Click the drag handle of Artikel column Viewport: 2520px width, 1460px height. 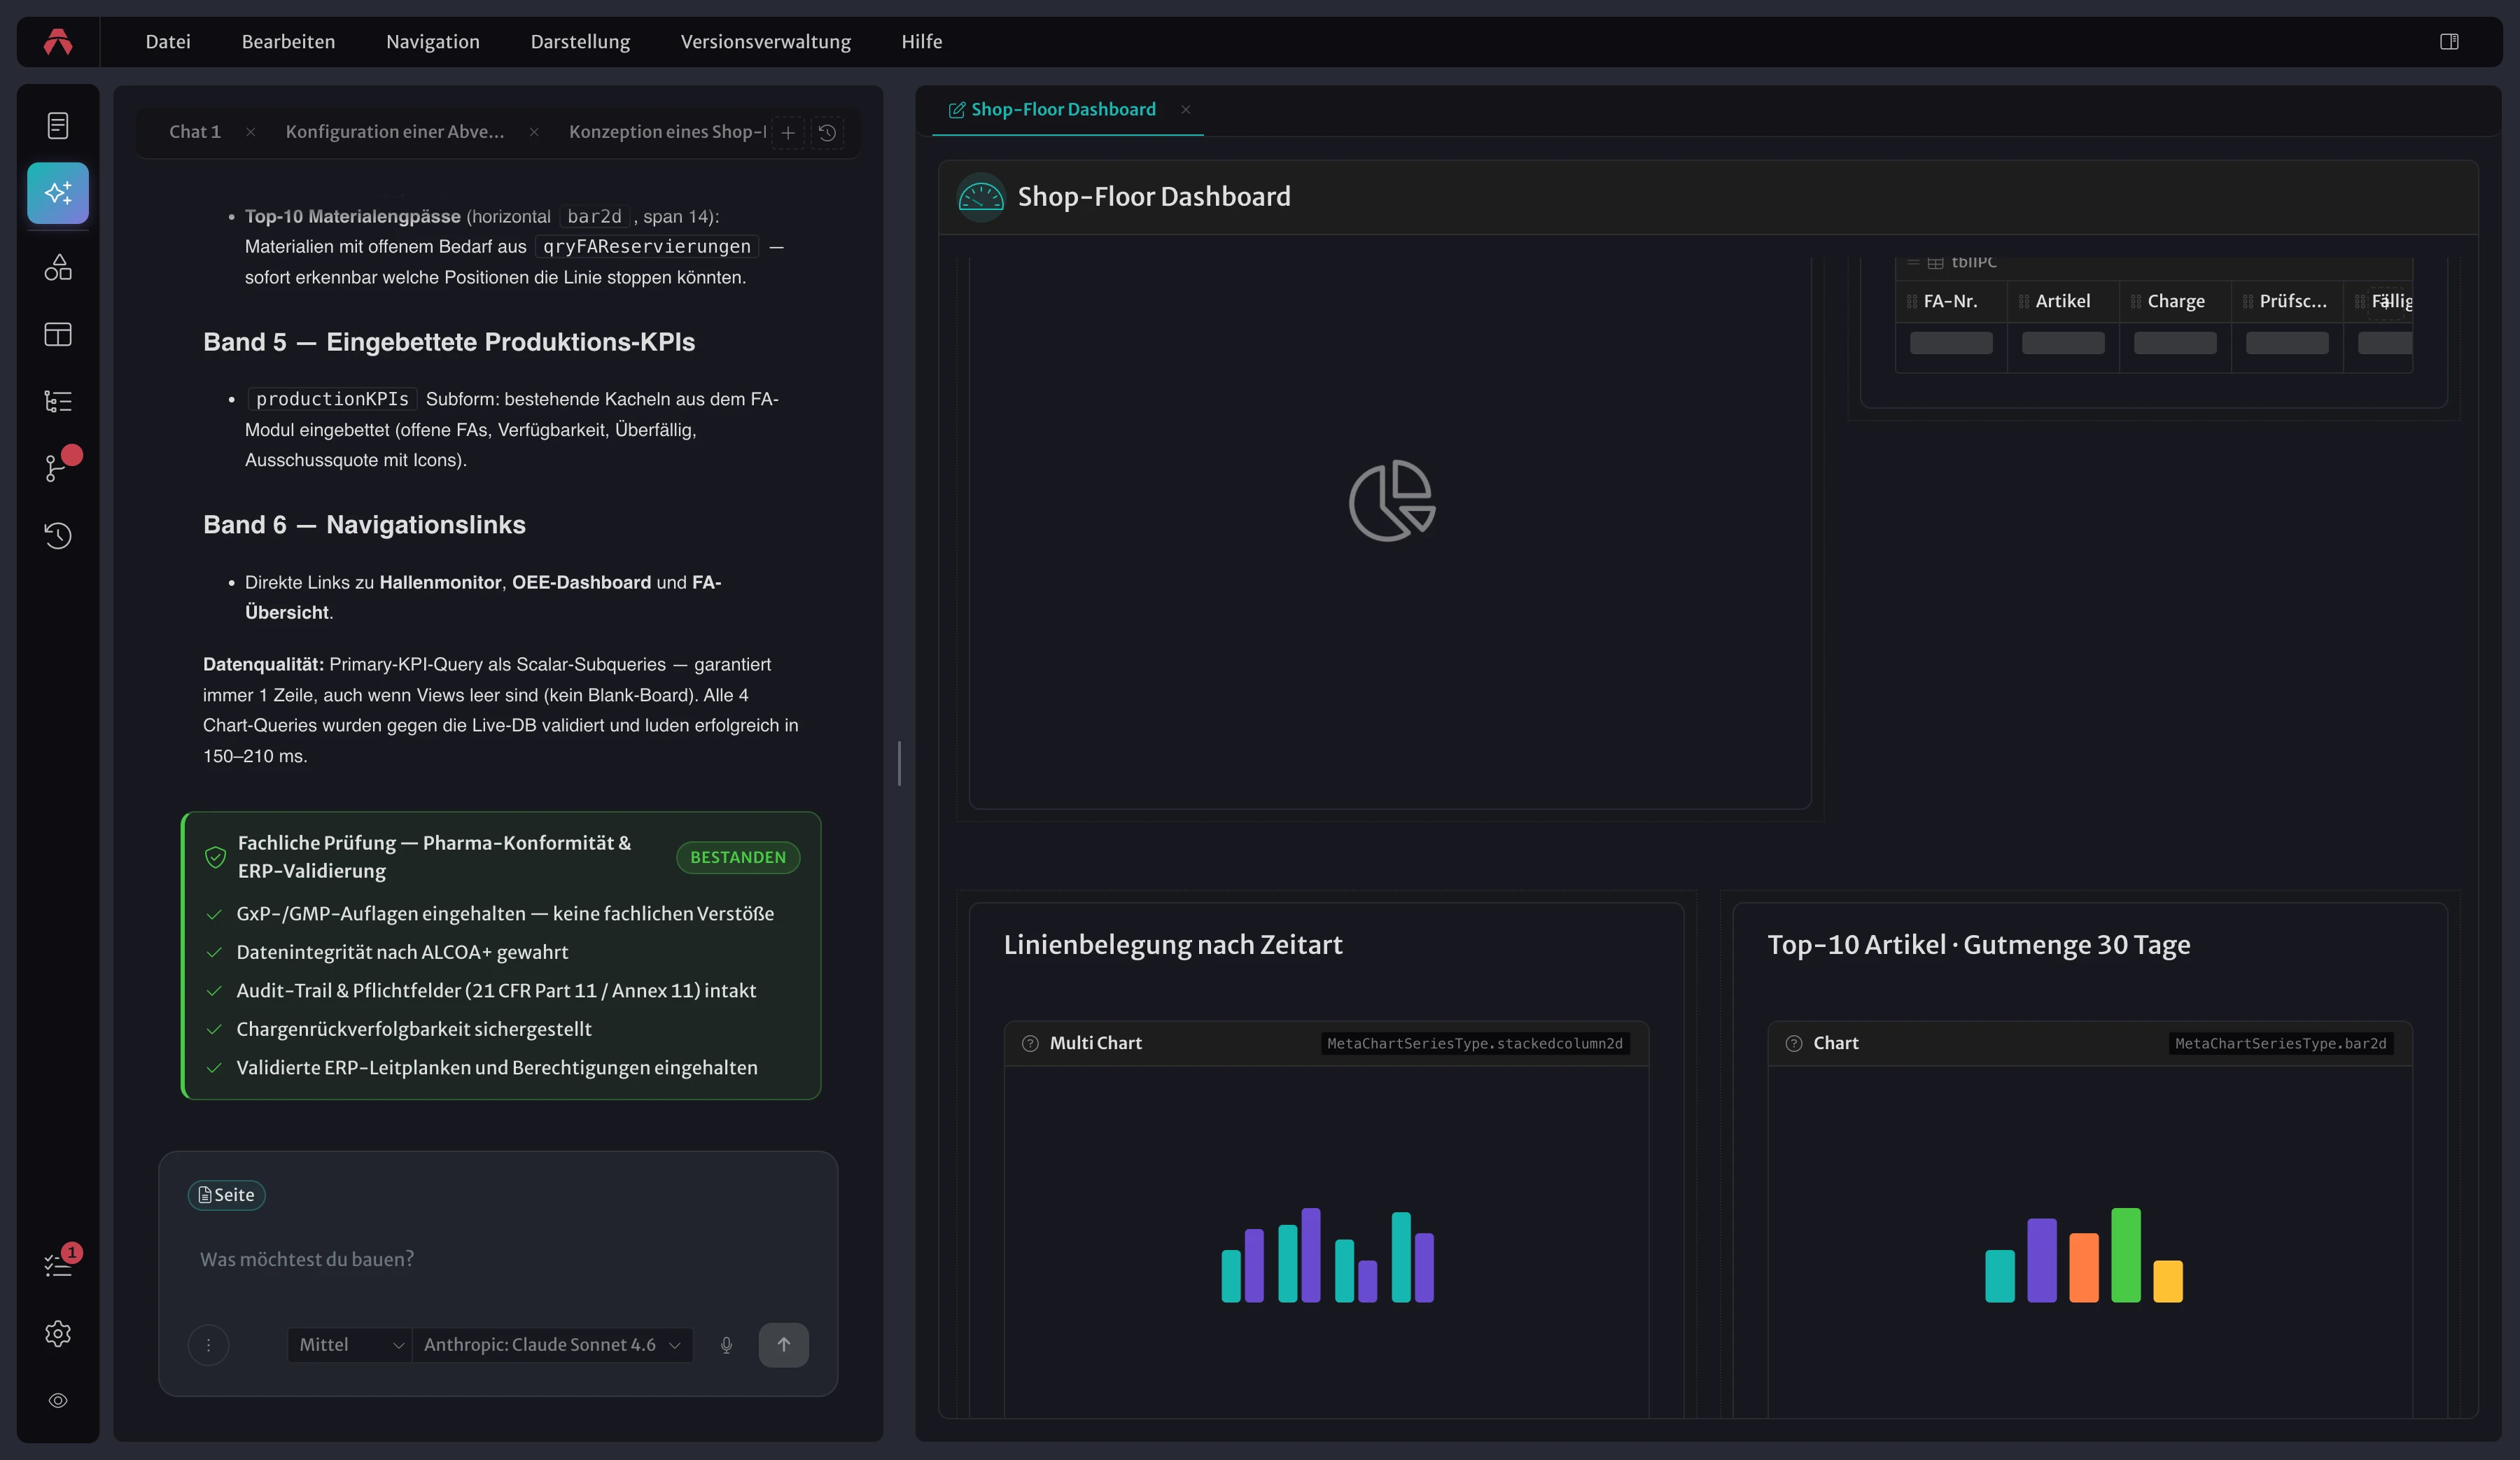click(2024, 301)
